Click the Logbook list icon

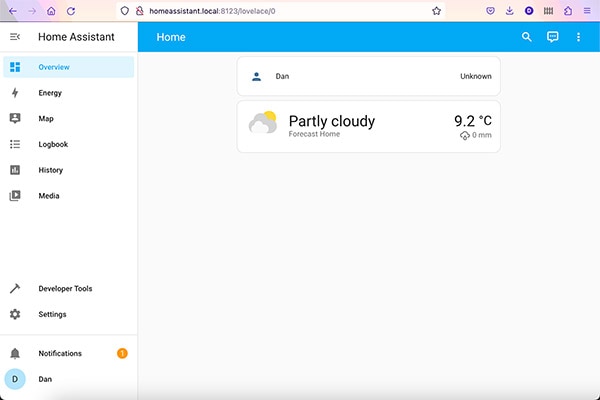tap(15, 144)
